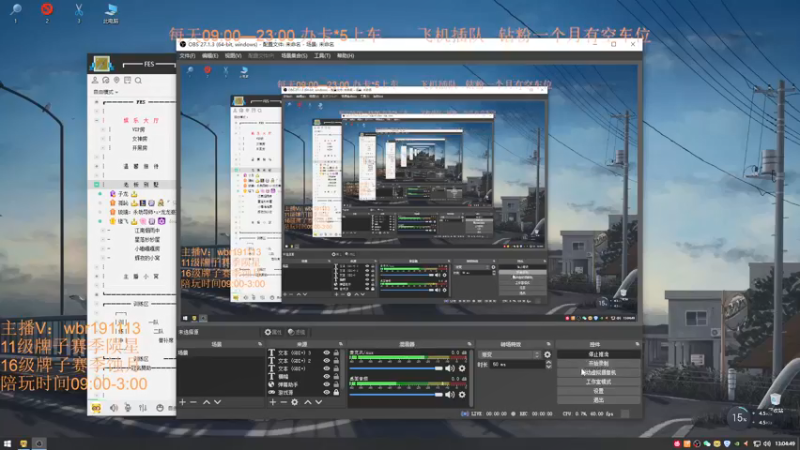
Task: Open the 桌面音频 audio settings gear
Action: [x=462, y=394]
